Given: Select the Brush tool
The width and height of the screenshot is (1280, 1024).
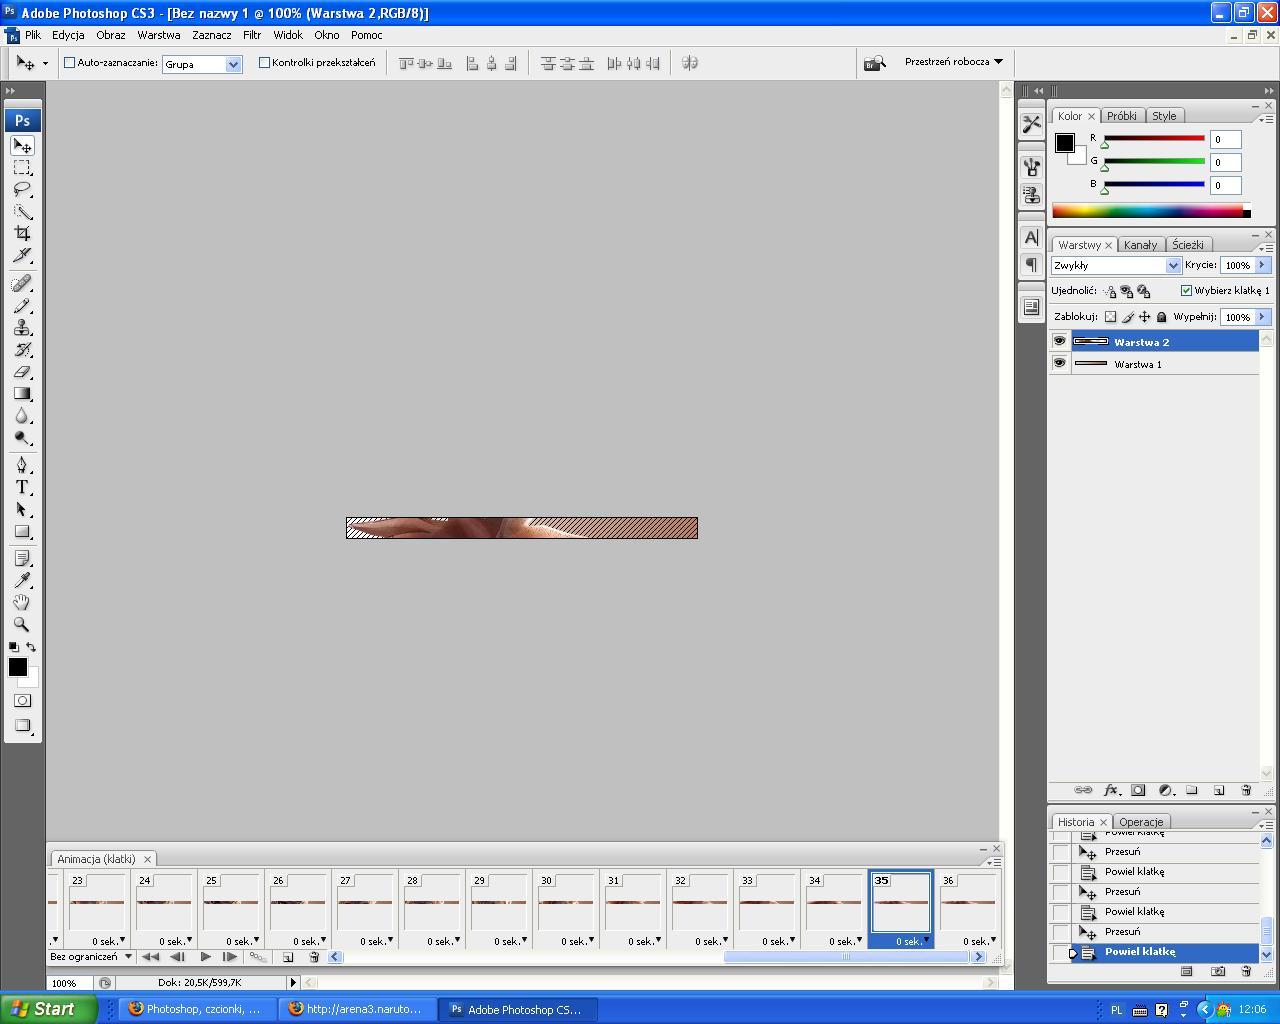Looking at the screenshot, I should 22,306.
